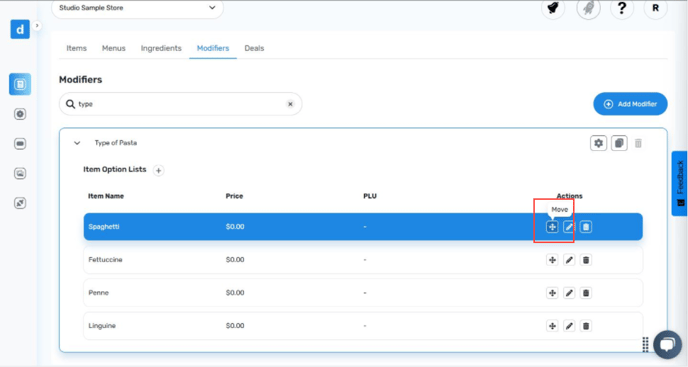Click the Price column header
688x367 pixels.
(x=234, y=196)
